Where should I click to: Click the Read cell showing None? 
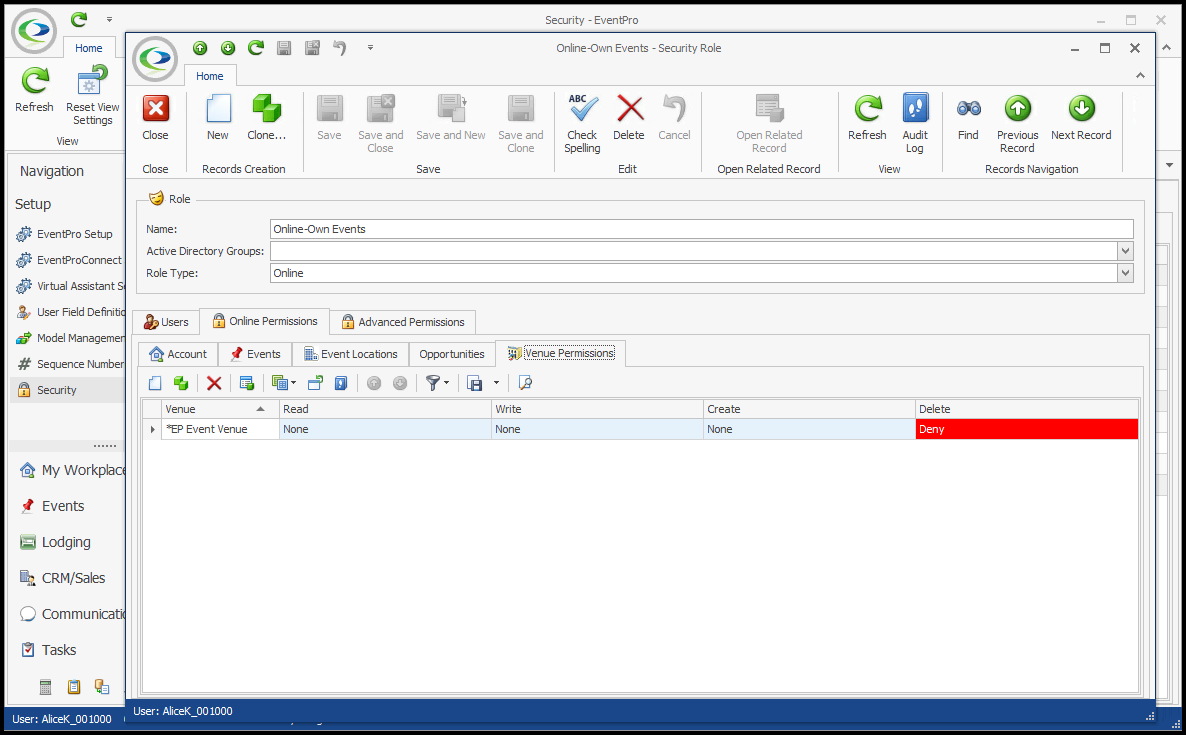point(385,430)
